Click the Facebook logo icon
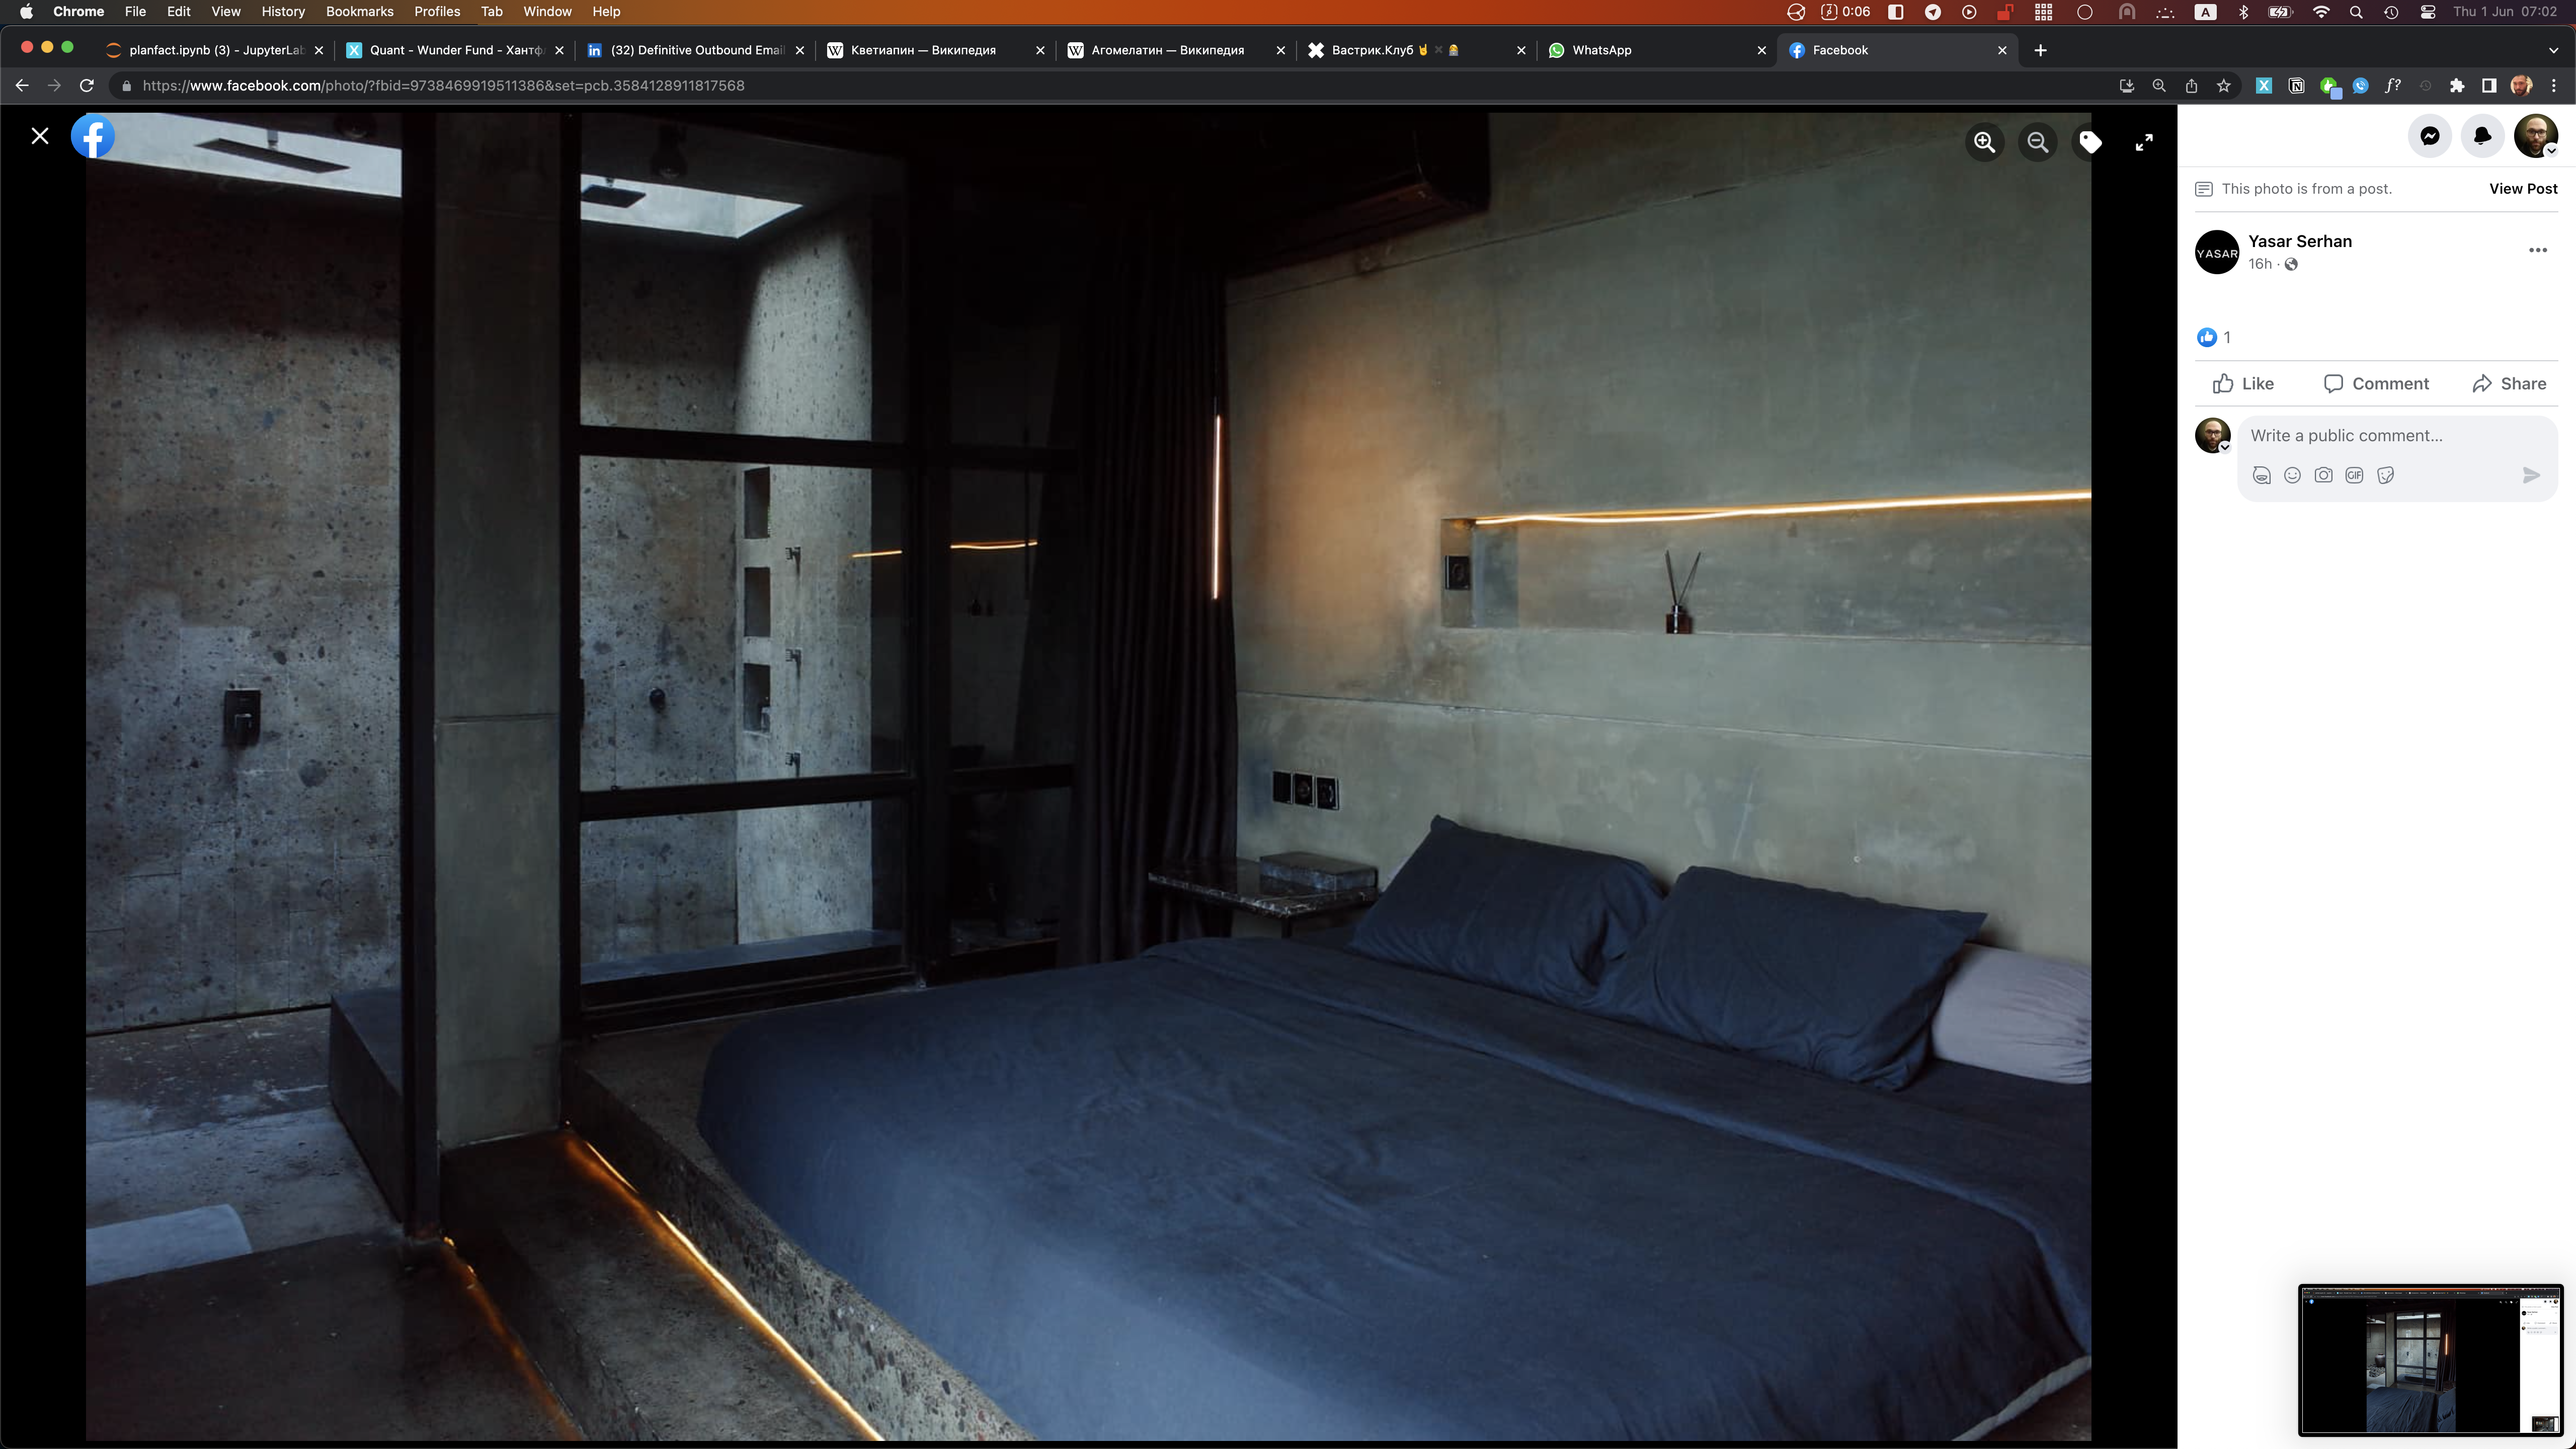 click(93, 136)
